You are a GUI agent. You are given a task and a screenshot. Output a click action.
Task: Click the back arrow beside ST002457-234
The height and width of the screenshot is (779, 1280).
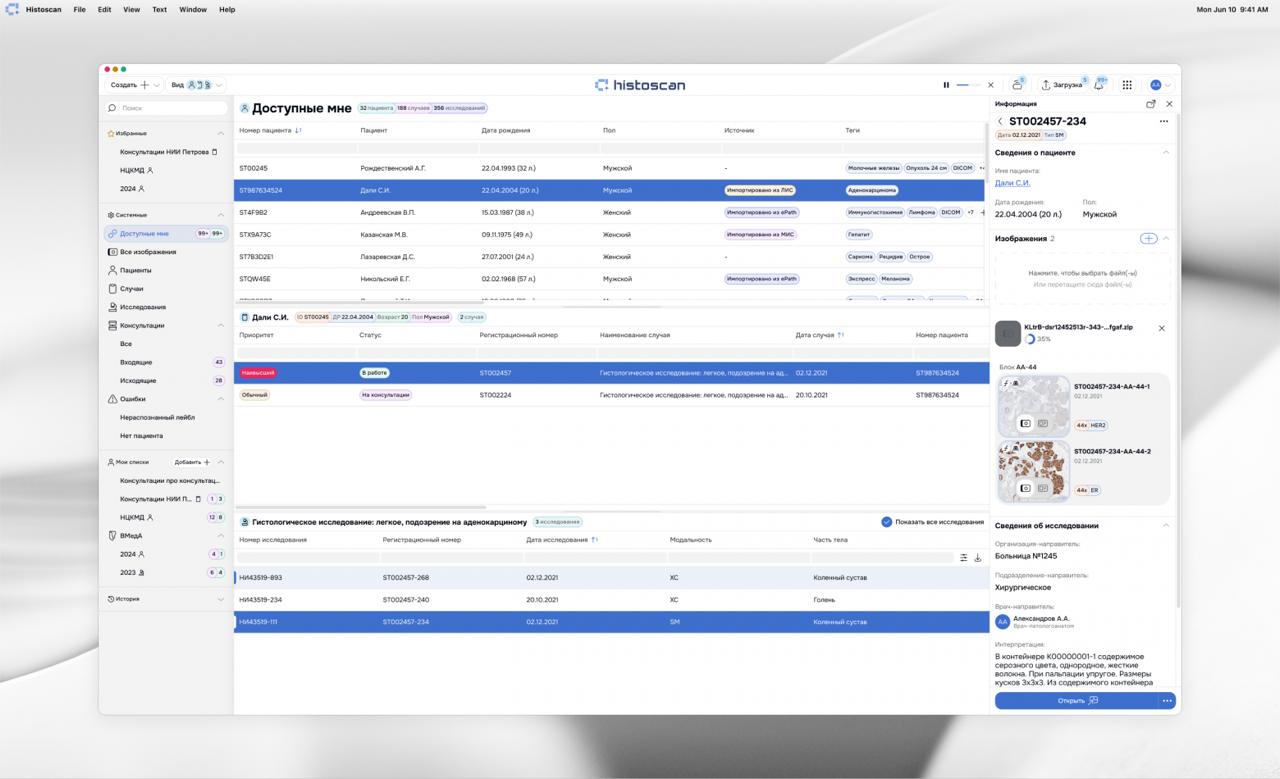pos(1000,122)
